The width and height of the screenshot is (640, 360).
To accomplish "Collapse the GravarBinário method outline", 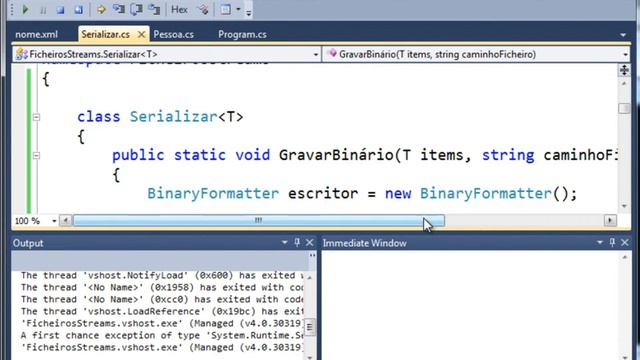I will click(x=36, y=156).
